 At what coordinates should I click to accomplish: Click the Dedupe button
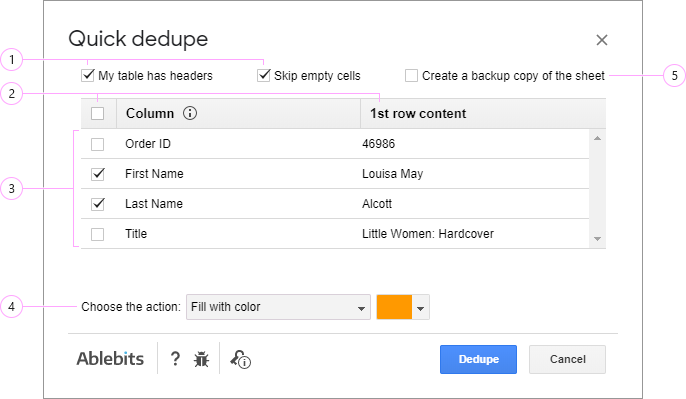478,359
